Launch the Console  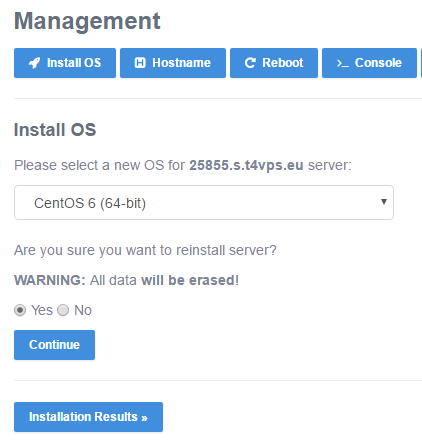pos(369,63)
